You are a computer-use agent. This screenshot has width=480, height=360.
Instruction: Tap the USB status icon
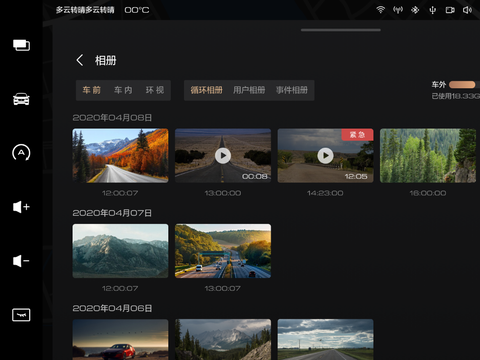click(432, 10)
